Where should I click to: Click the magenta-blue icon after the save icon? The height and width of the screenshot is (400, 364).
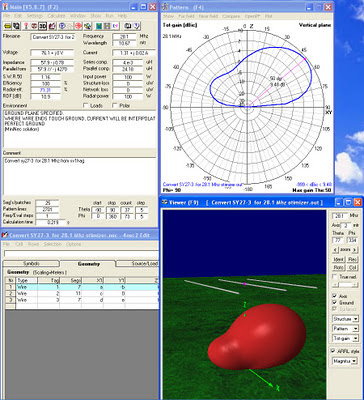click(x=115, y=26)
